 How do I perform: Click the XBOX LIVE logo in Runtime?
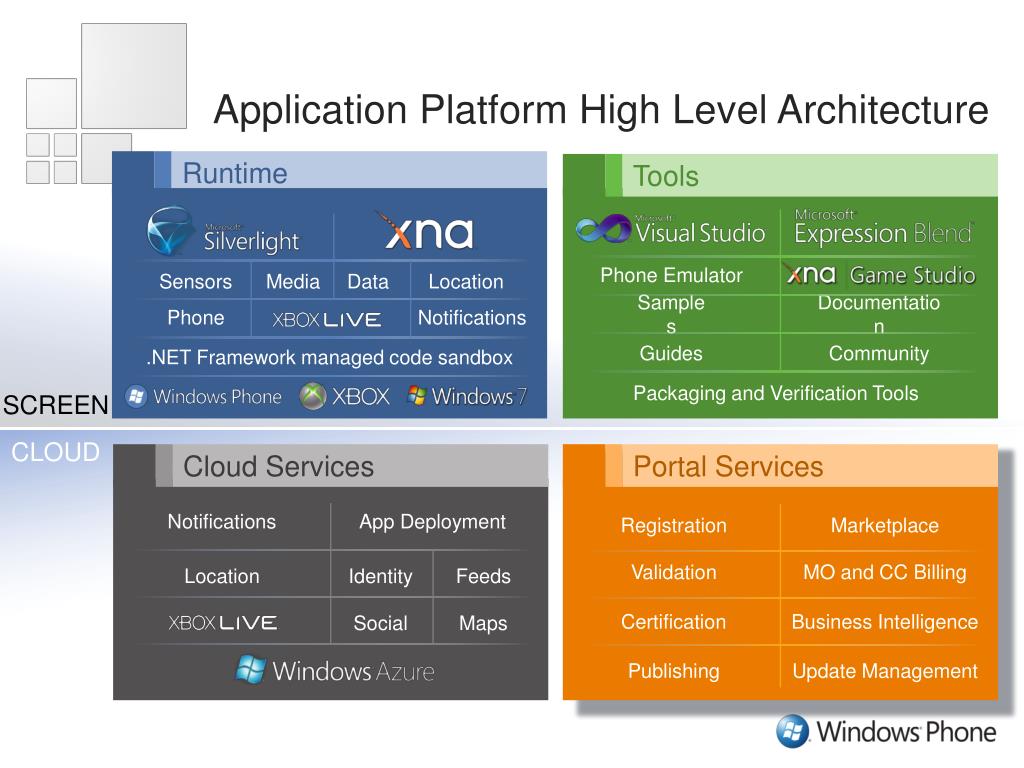click(x=327, y=319)
